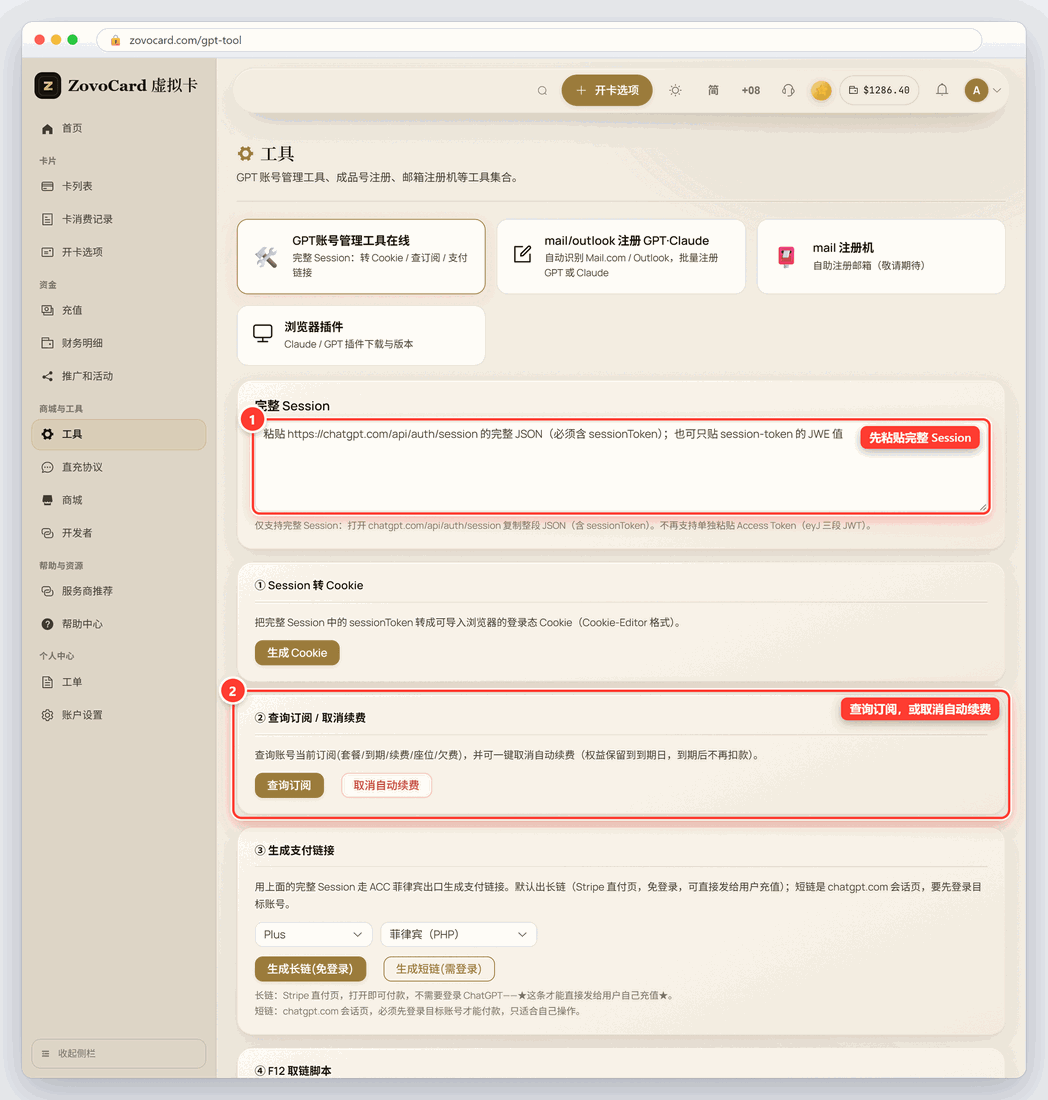Open the Plus plan dropdown

(313, 934)
